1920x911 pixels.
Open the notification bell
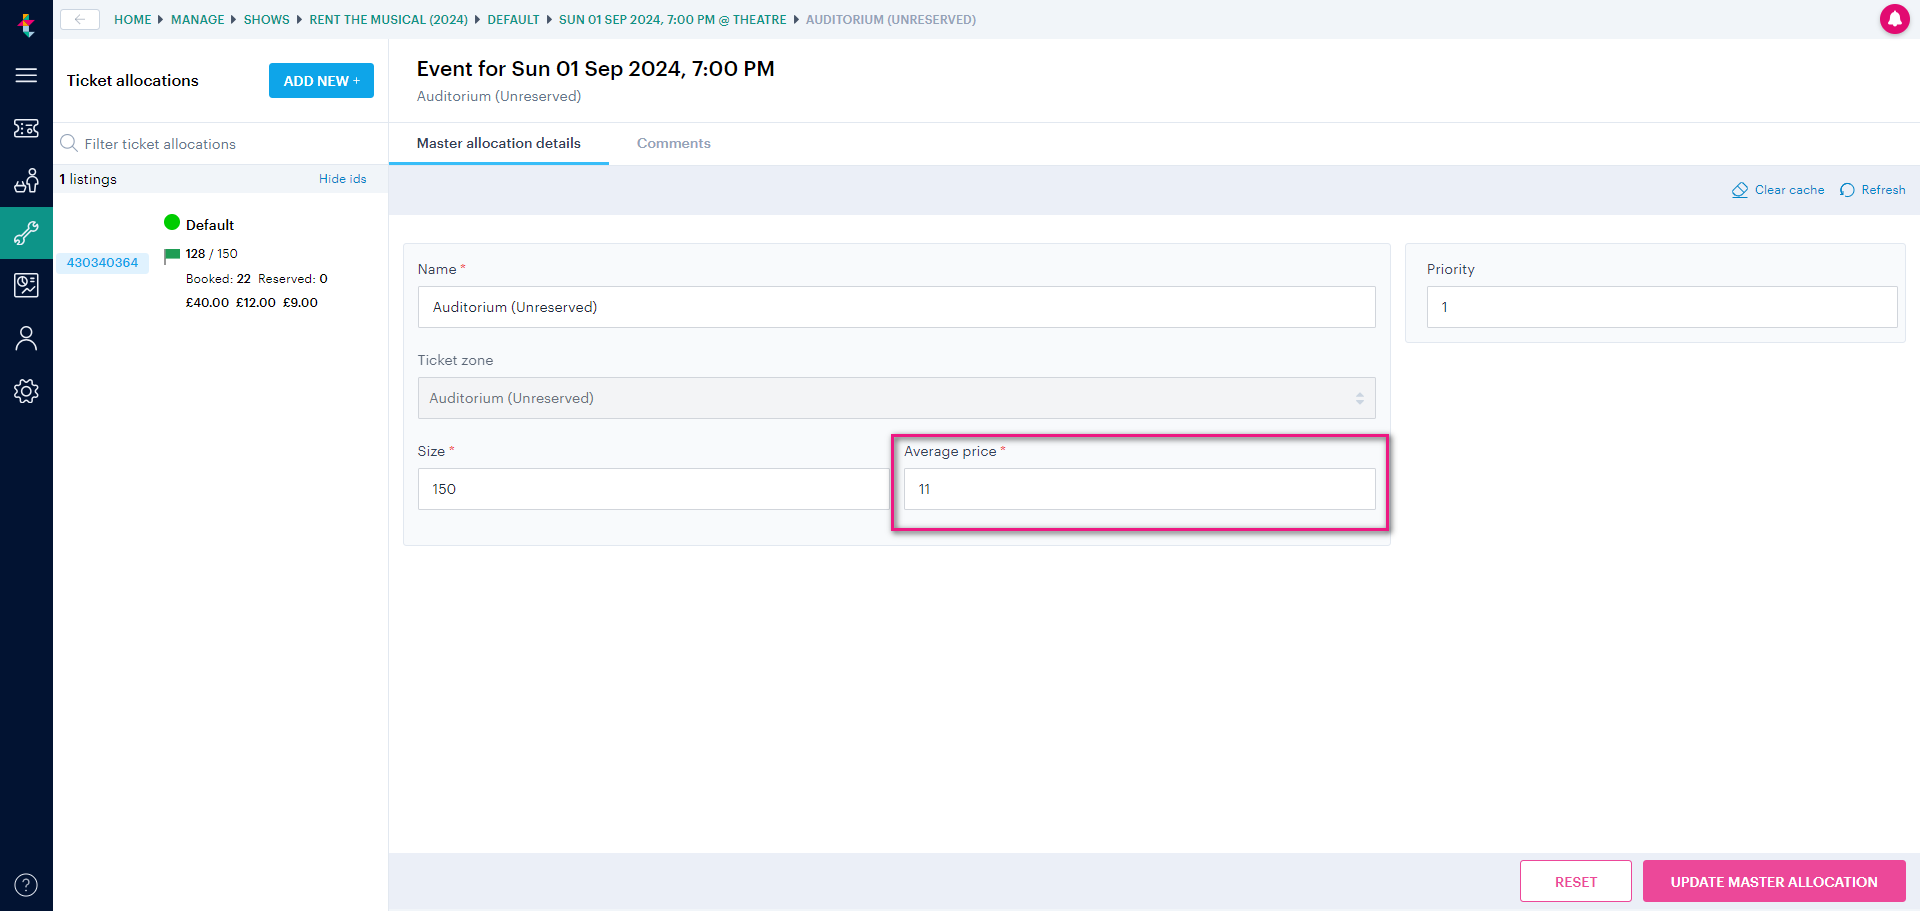1895,19
